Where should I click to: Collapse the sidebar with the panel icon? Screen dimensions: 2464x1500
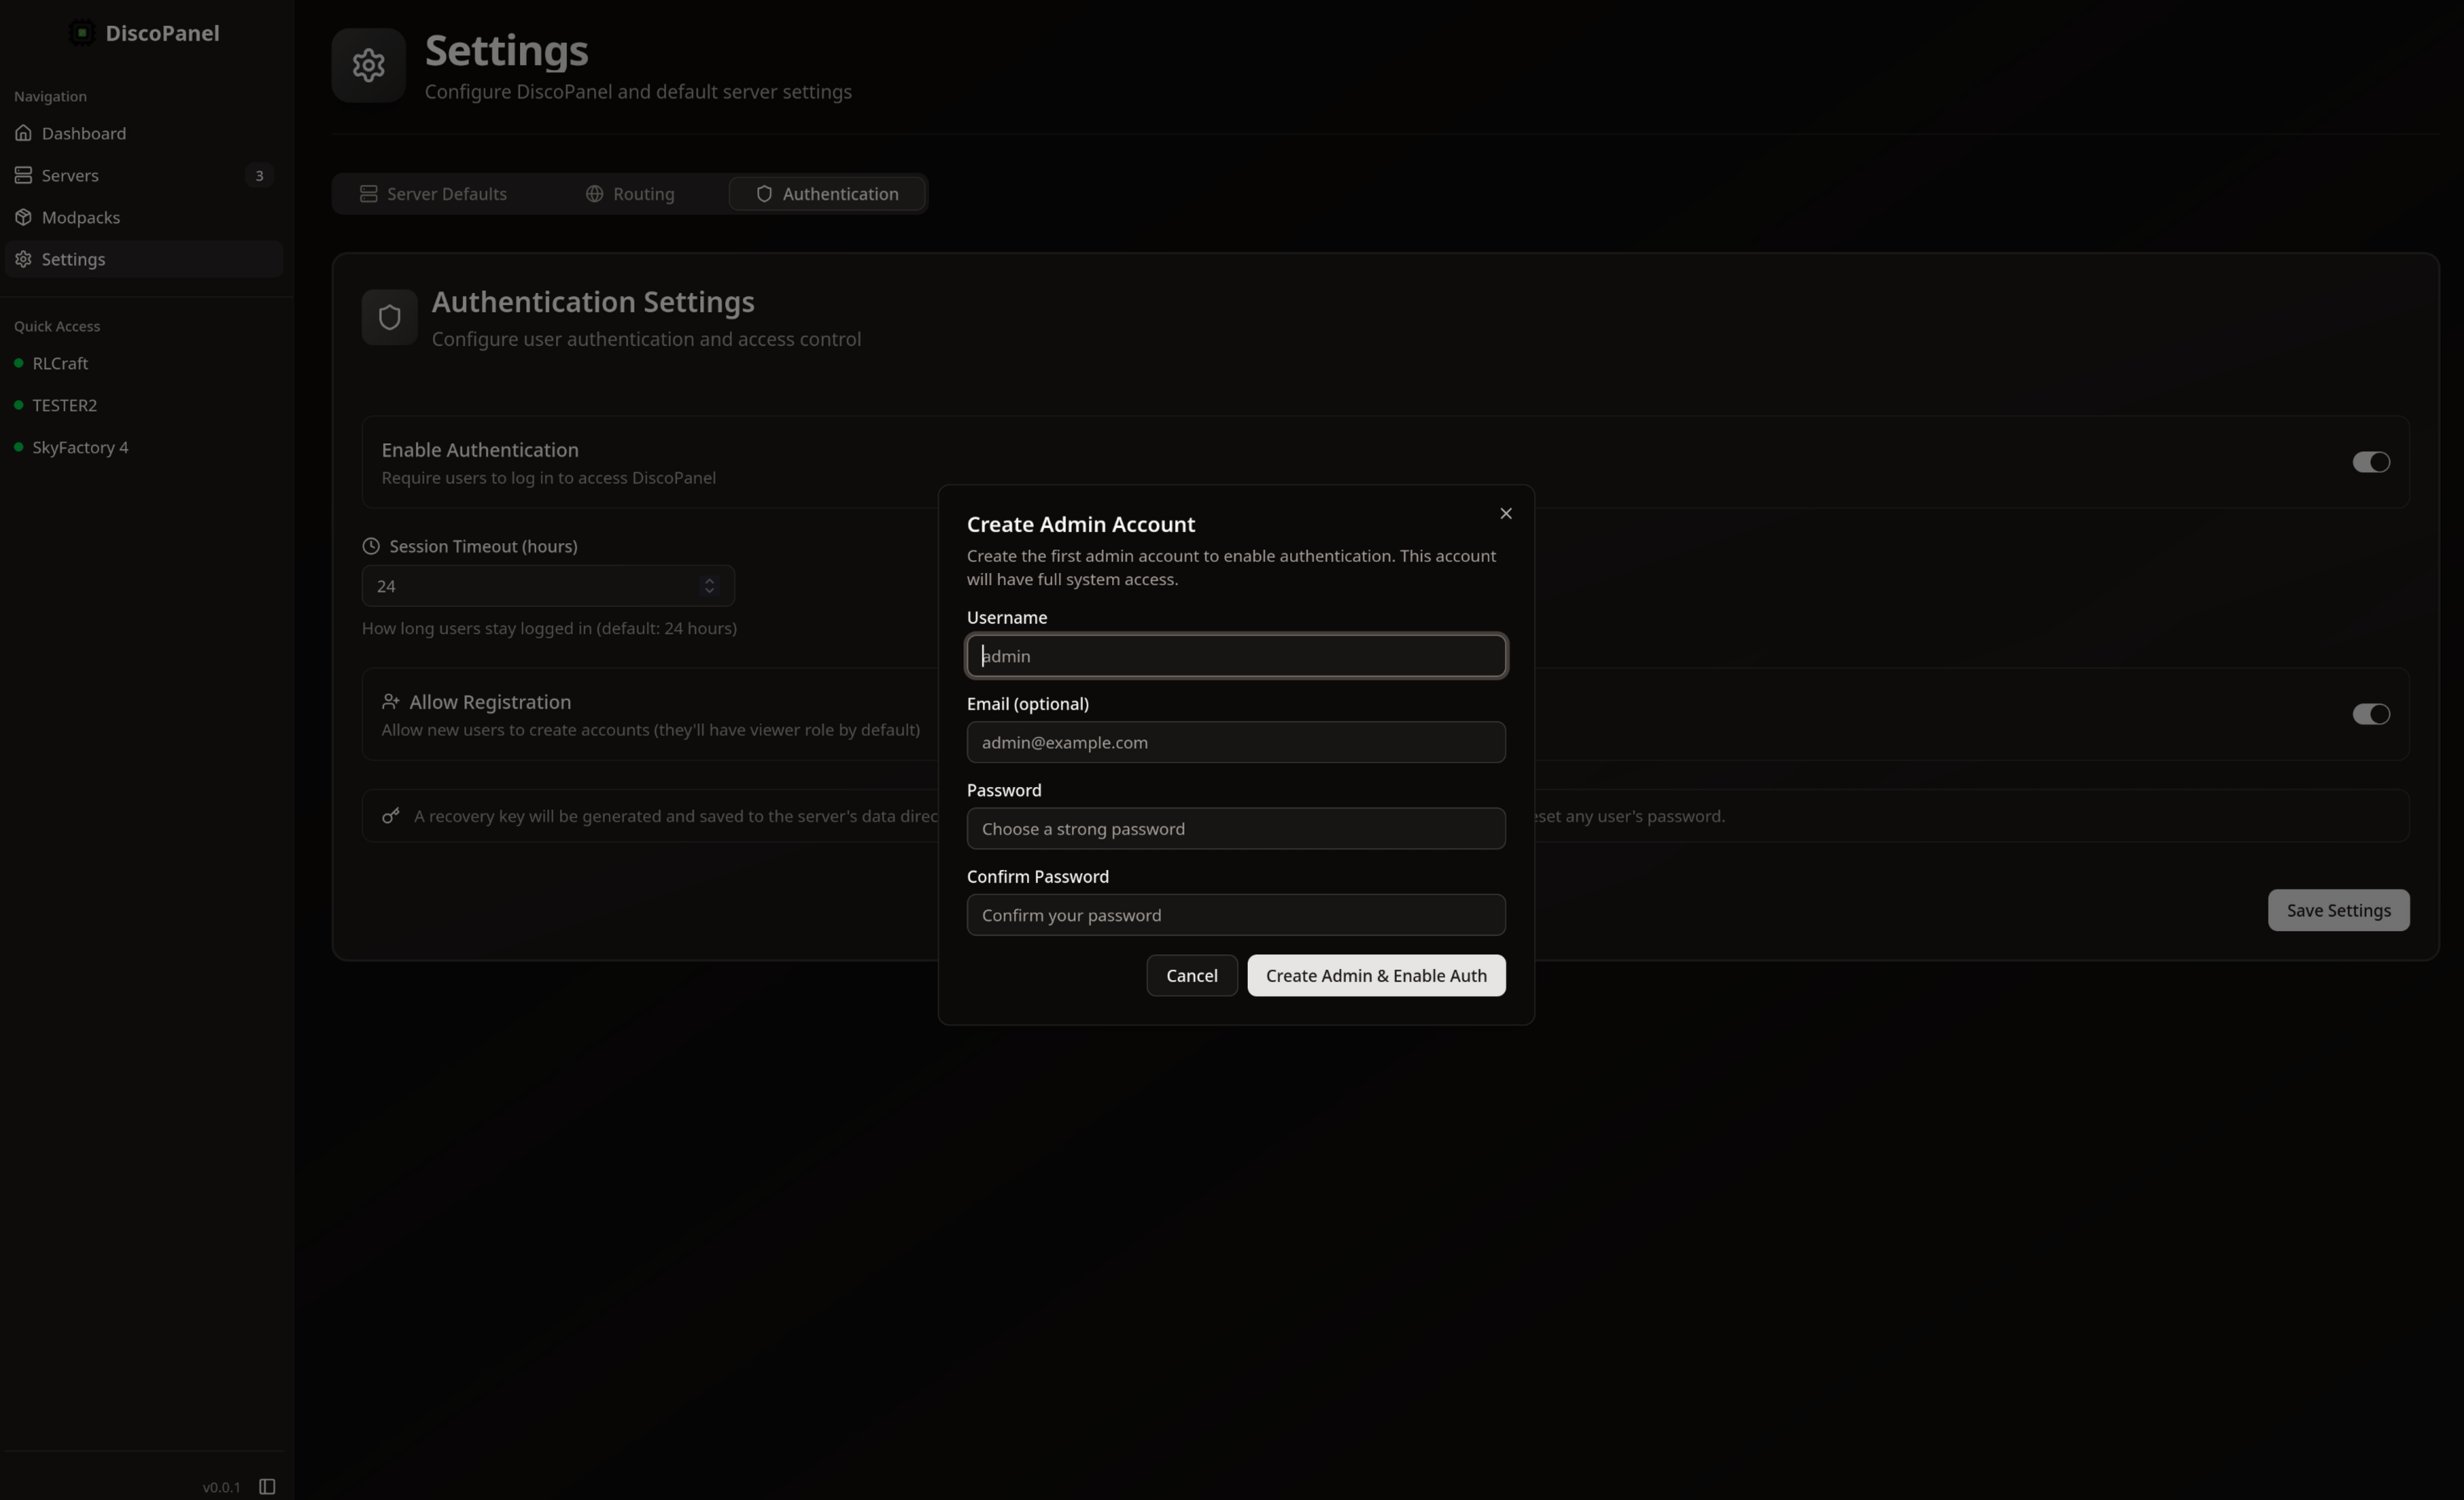[267, 1486]
